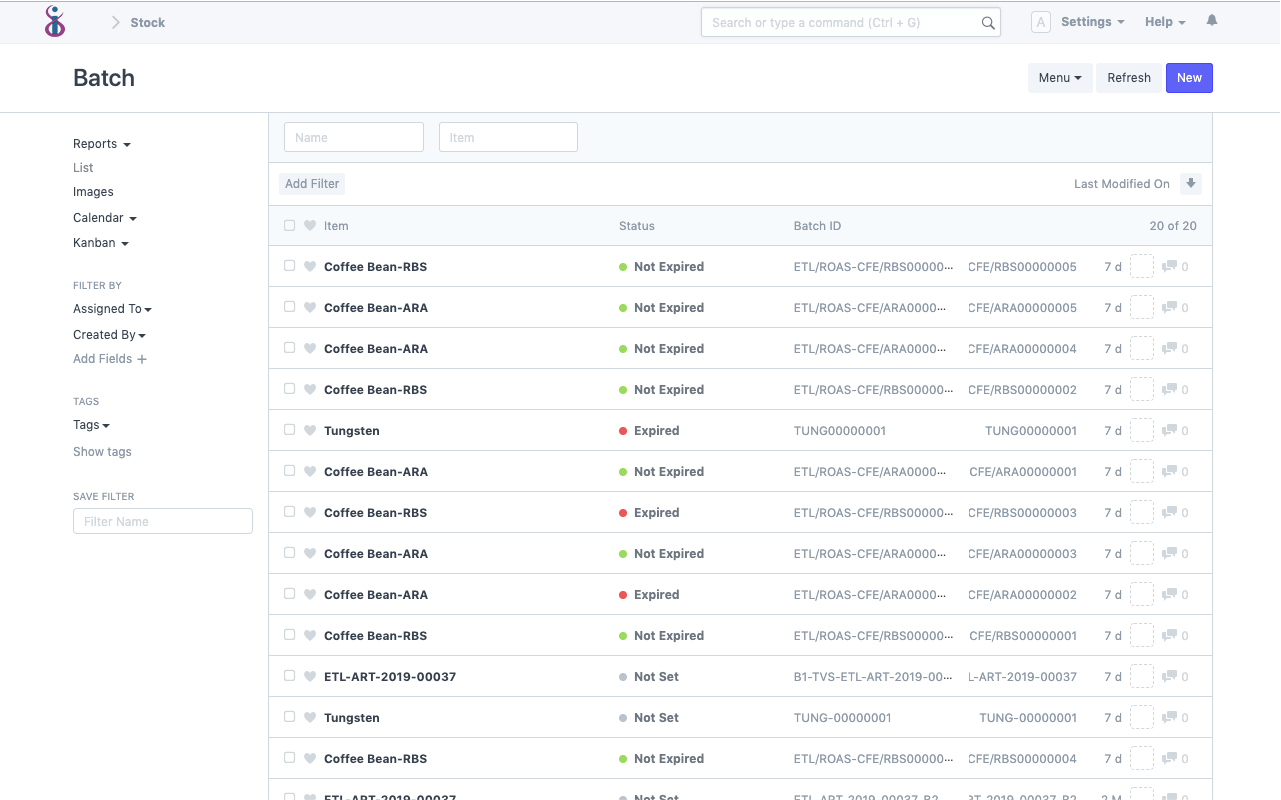Click Add Filter to filter batches
The image size is (1281, 800).
click(x=311, y=183)
